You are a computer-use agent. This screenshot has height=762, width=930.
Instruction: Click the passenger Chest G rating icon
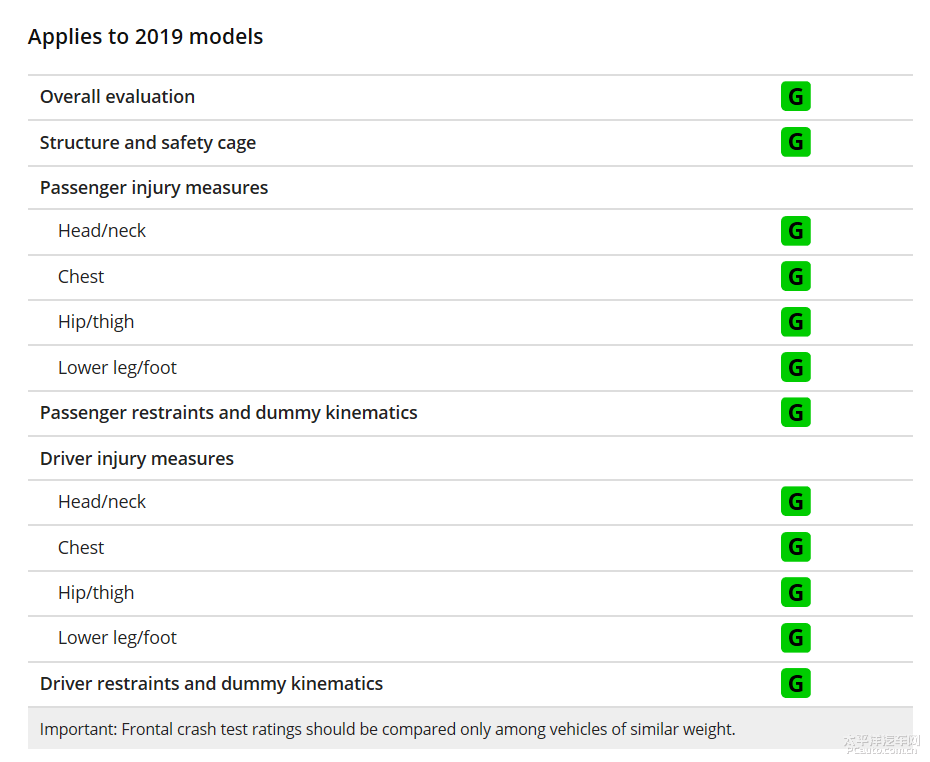(x=795, y=276)
